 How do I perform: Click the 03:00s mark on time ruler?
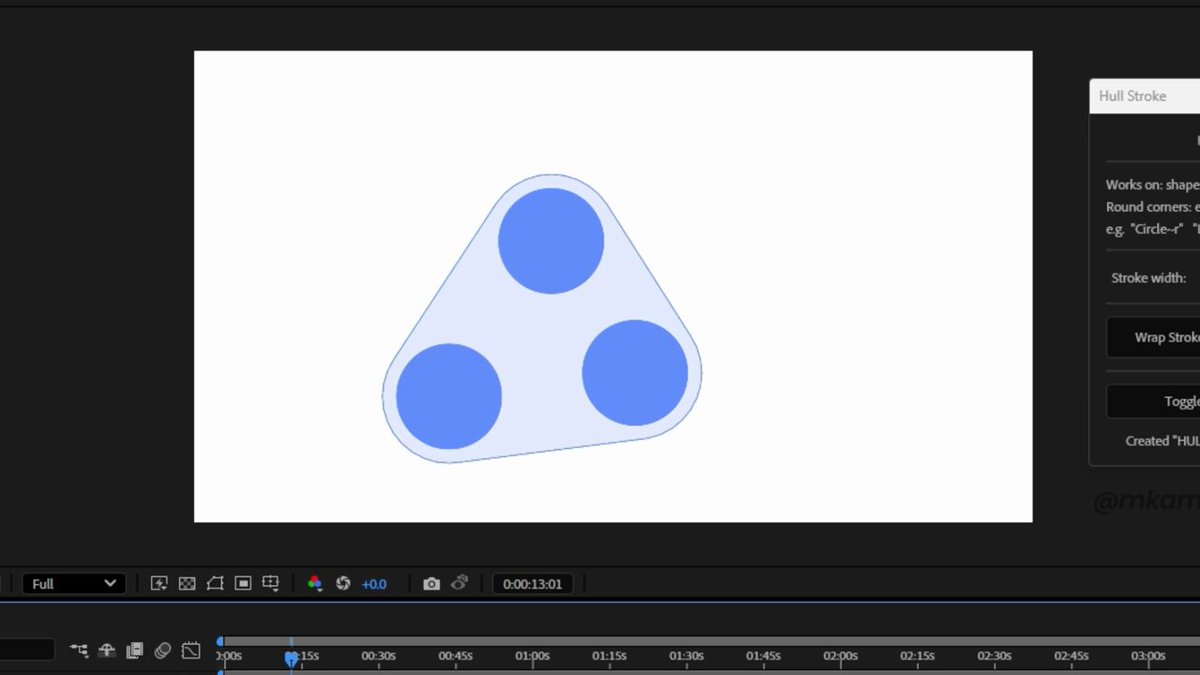point(1148,656)
